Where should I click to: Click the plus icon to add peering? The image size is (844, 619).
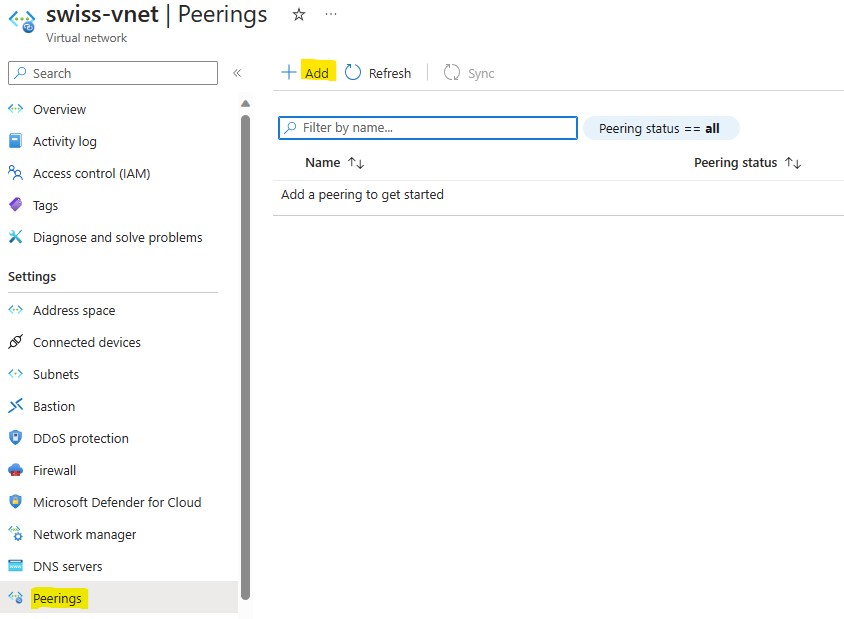coord(289,72)
